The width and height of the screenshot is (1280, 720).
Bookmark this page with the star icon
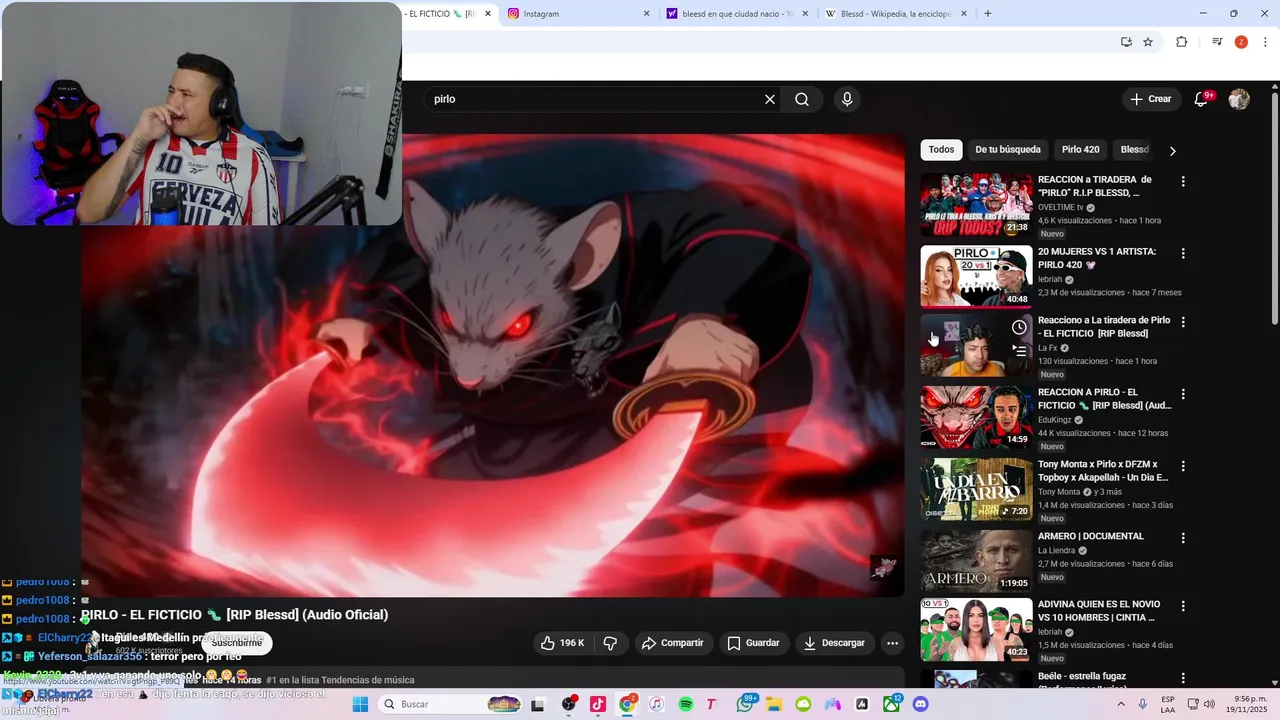click(x=1148, y=42)
